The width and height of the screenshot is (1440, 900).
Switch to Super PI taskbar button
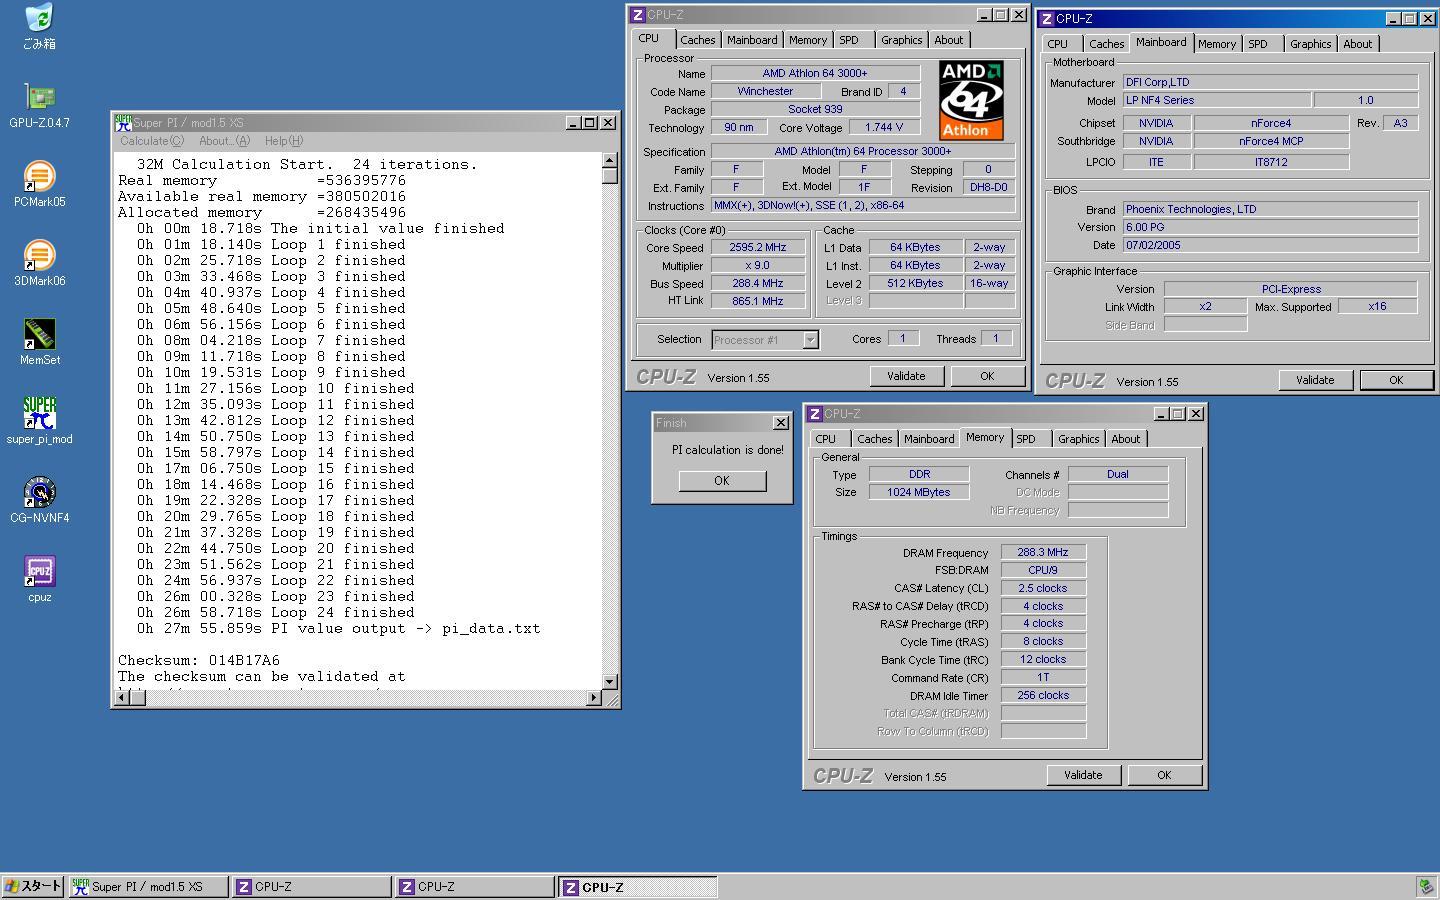pyautogui.click(x=148, y=886)
